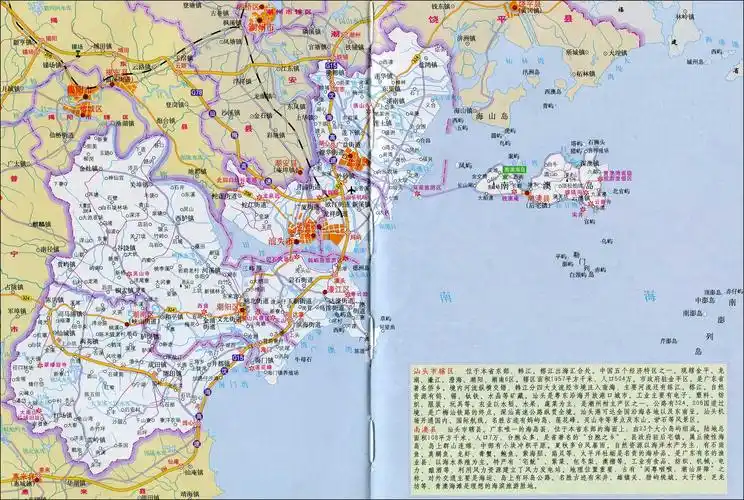The height and width of the screenshot is (500, 744).
Task: Click the red 汕头市 city label
Action: pos(281,240)
